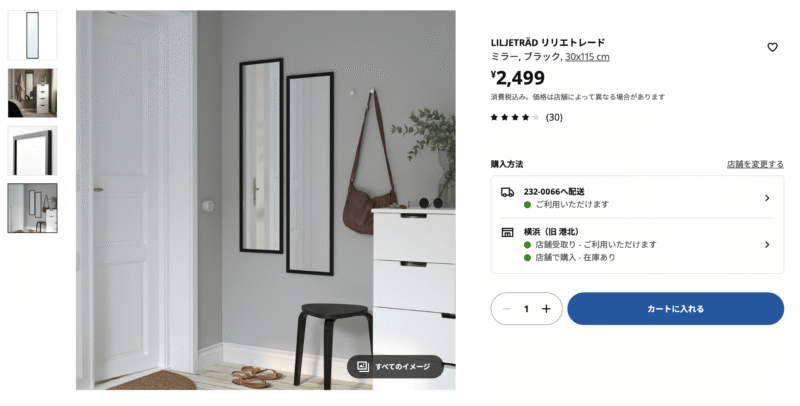800x406 pixels.
Task: Expand the 横浜 store option chevron
Action: [767, 245]
